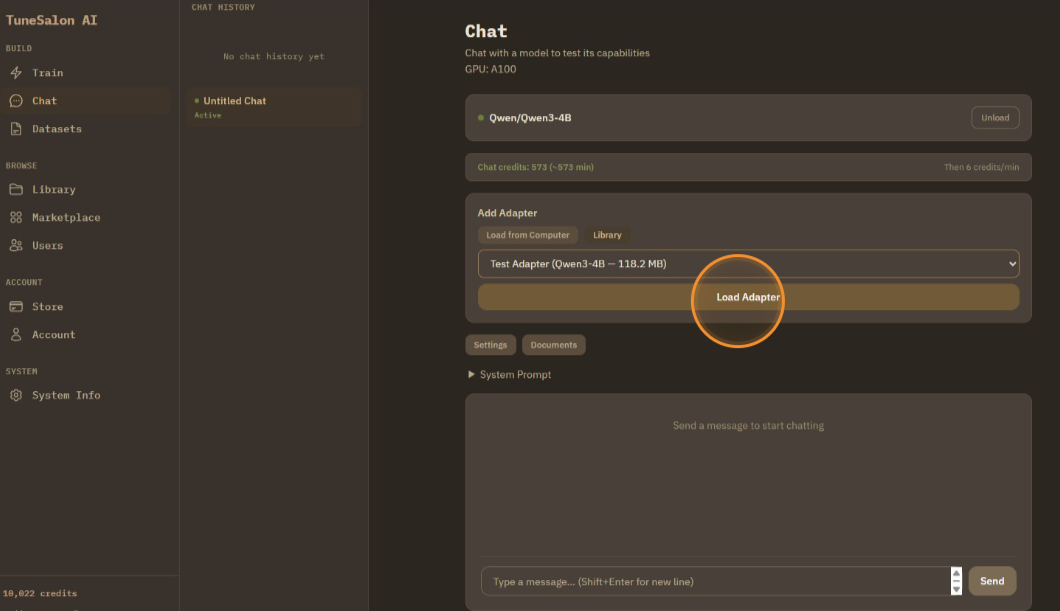
Task: Select the Library adapter tab
Action: (607, 235)
